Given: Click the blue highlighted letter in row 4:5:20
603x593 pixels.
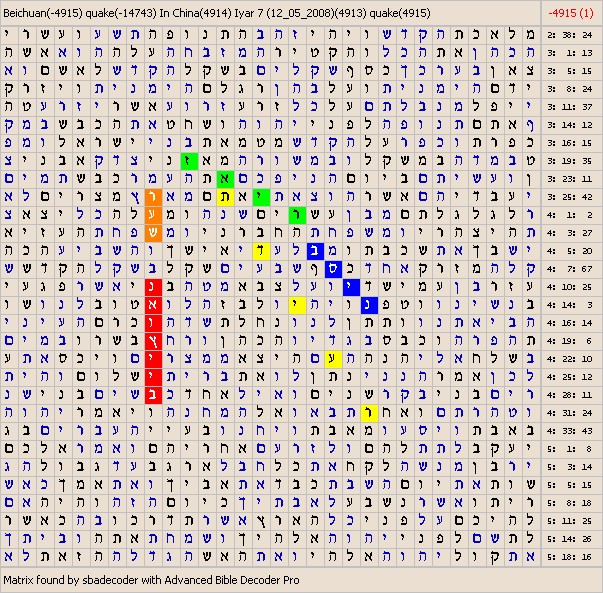Looking at the screenshot, I should (x=315, y=251).
